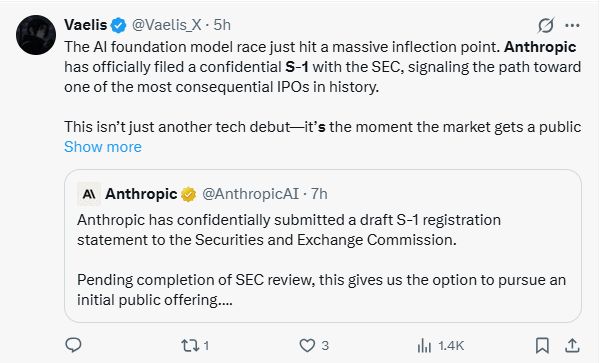600x363 pixels.
Task: Share the tweet via upload icon
Action: click(572, 345)
